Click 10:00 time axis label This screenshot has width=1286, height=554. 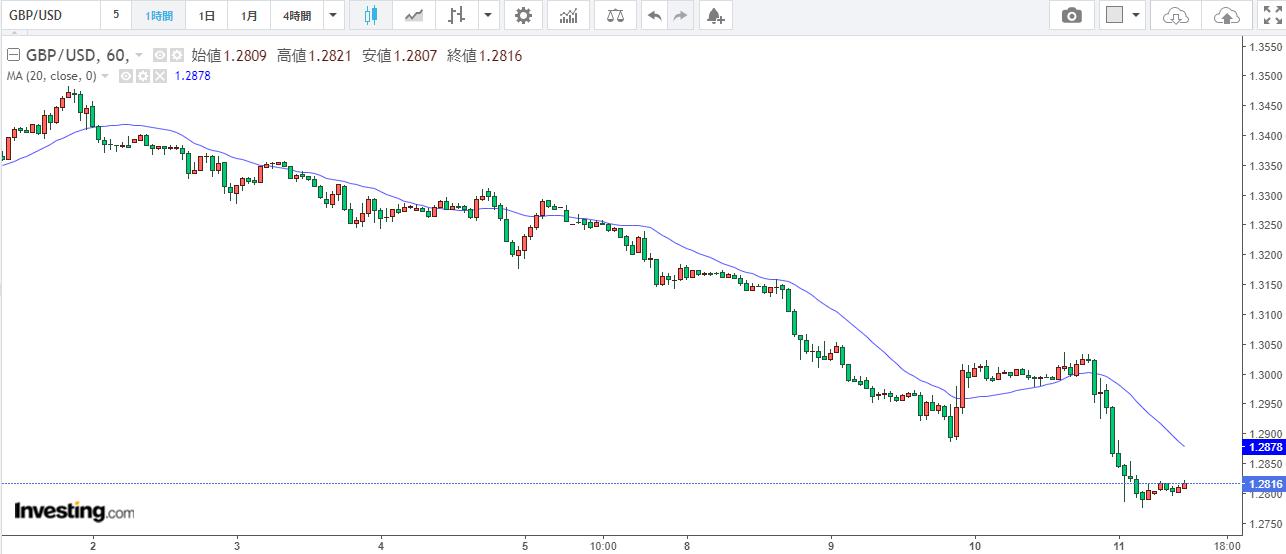tap(604, 546)
